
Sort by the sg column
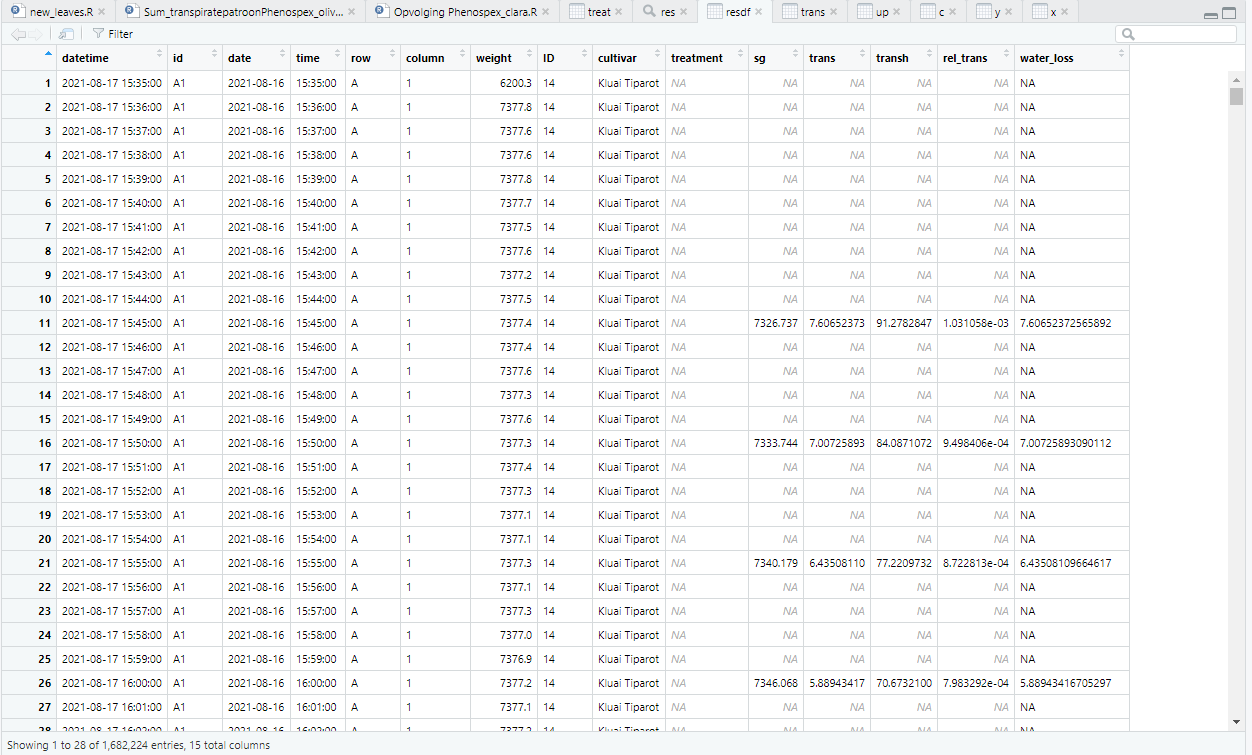(x=776, y=58)
